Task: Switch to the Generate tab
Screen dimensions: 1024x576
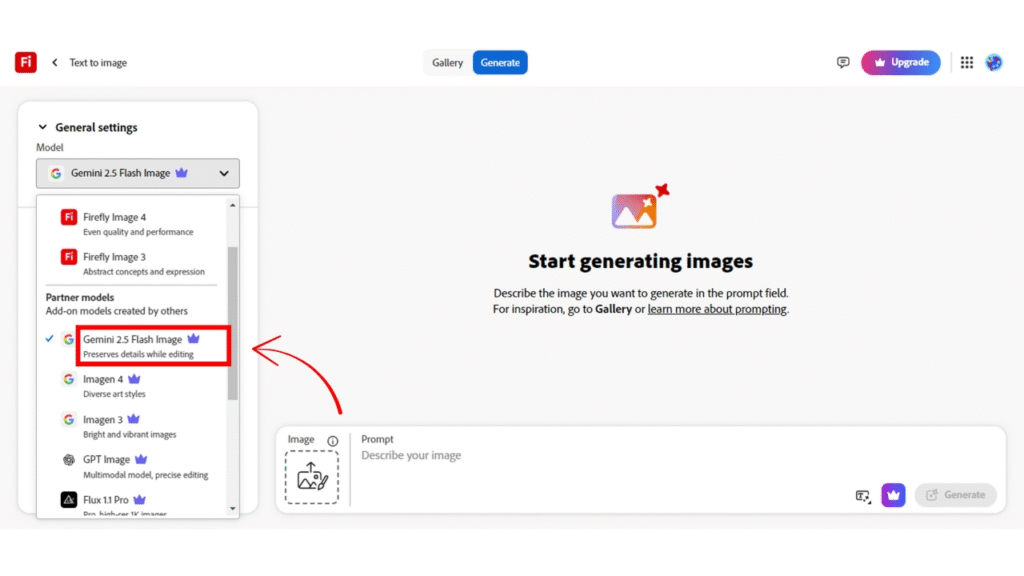Action: (x=500, y=63)
